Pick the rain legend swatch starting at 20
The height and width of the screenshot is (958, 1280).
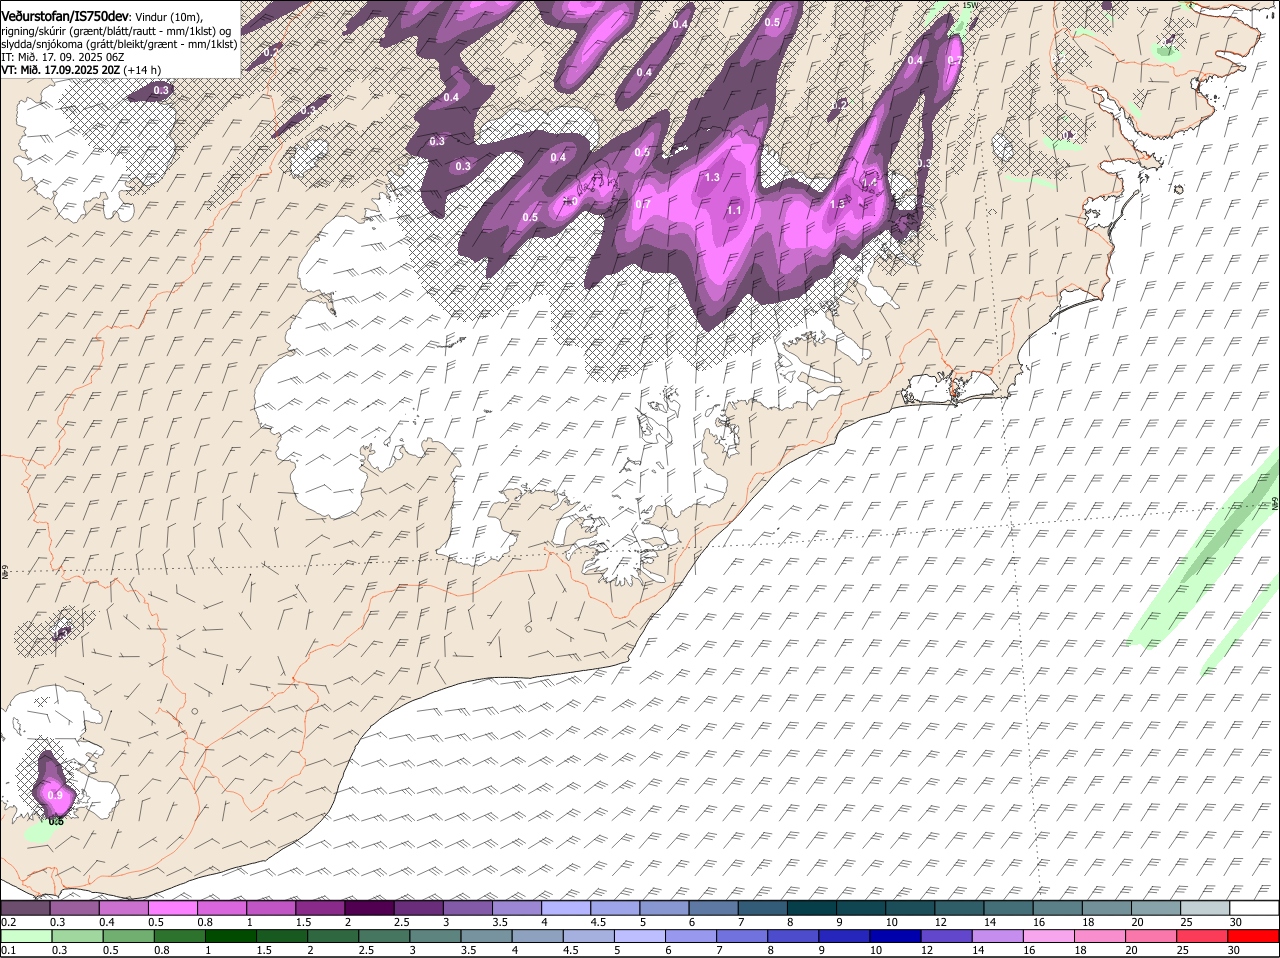(1152, 936)
